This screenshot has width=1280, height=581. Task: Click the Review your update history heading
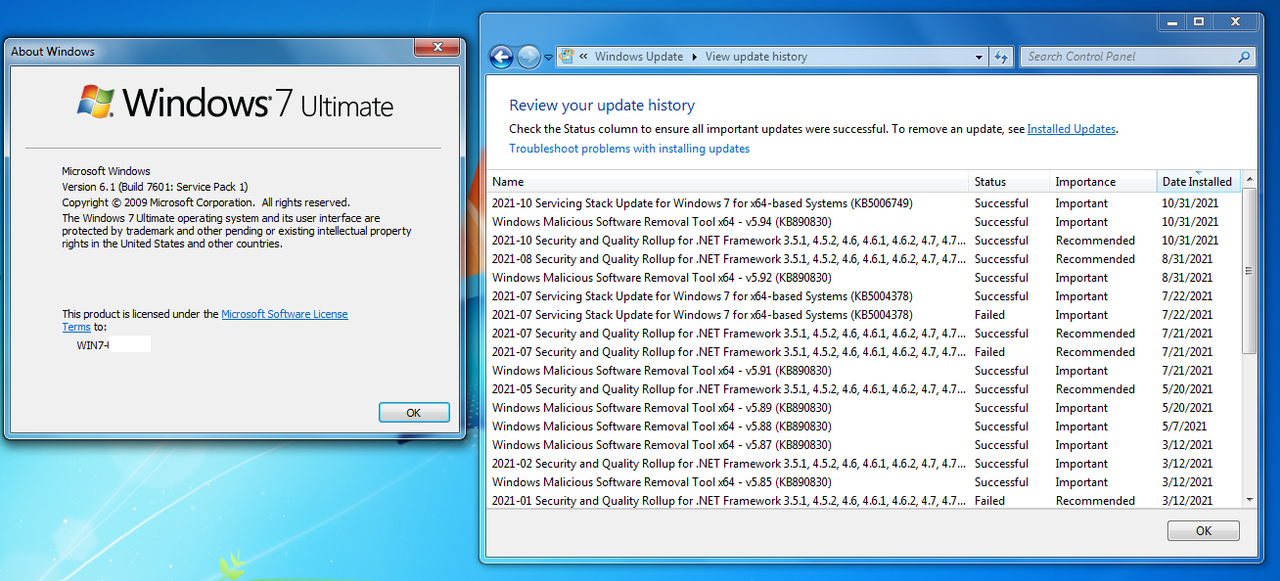pyautogui.click(x=602, y=105)
